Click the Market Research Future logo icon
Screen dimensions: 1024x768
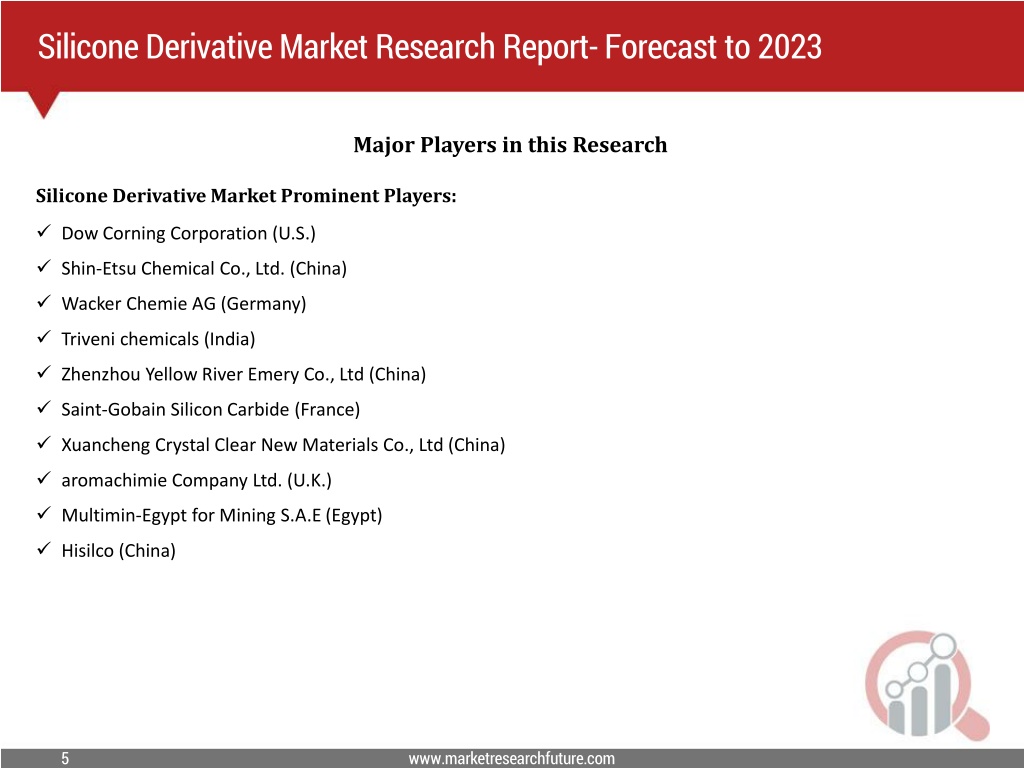[x=927, y=684]
